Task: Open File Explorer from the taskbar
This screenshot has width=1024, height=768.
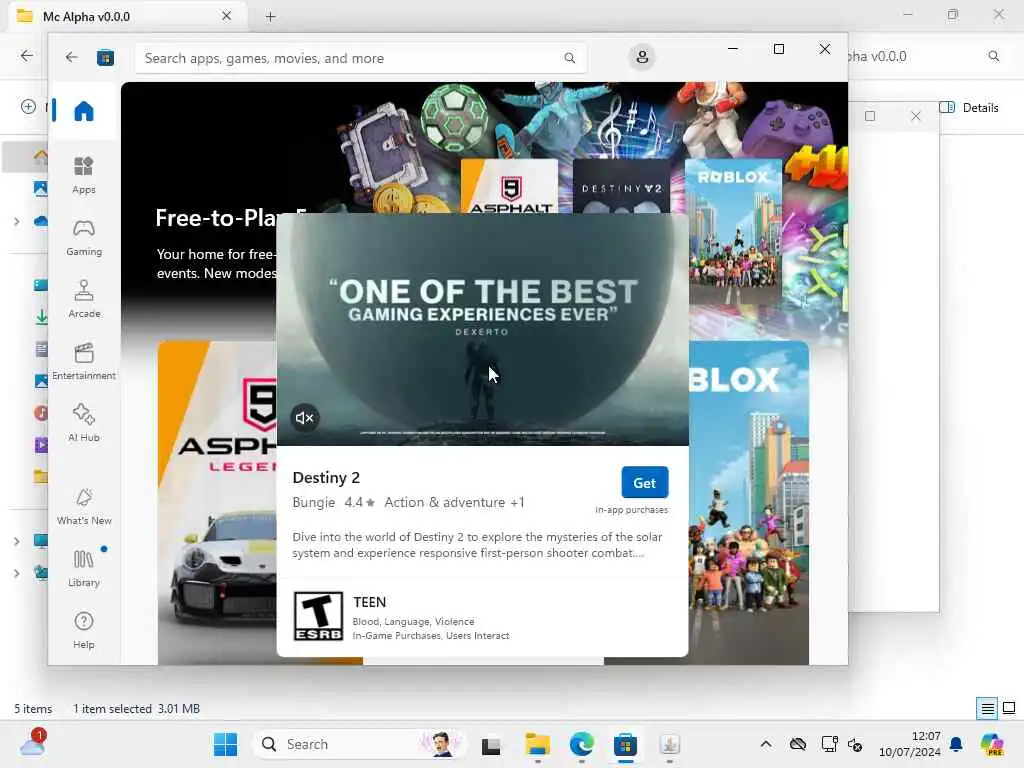Action: (x=537, y=744)
